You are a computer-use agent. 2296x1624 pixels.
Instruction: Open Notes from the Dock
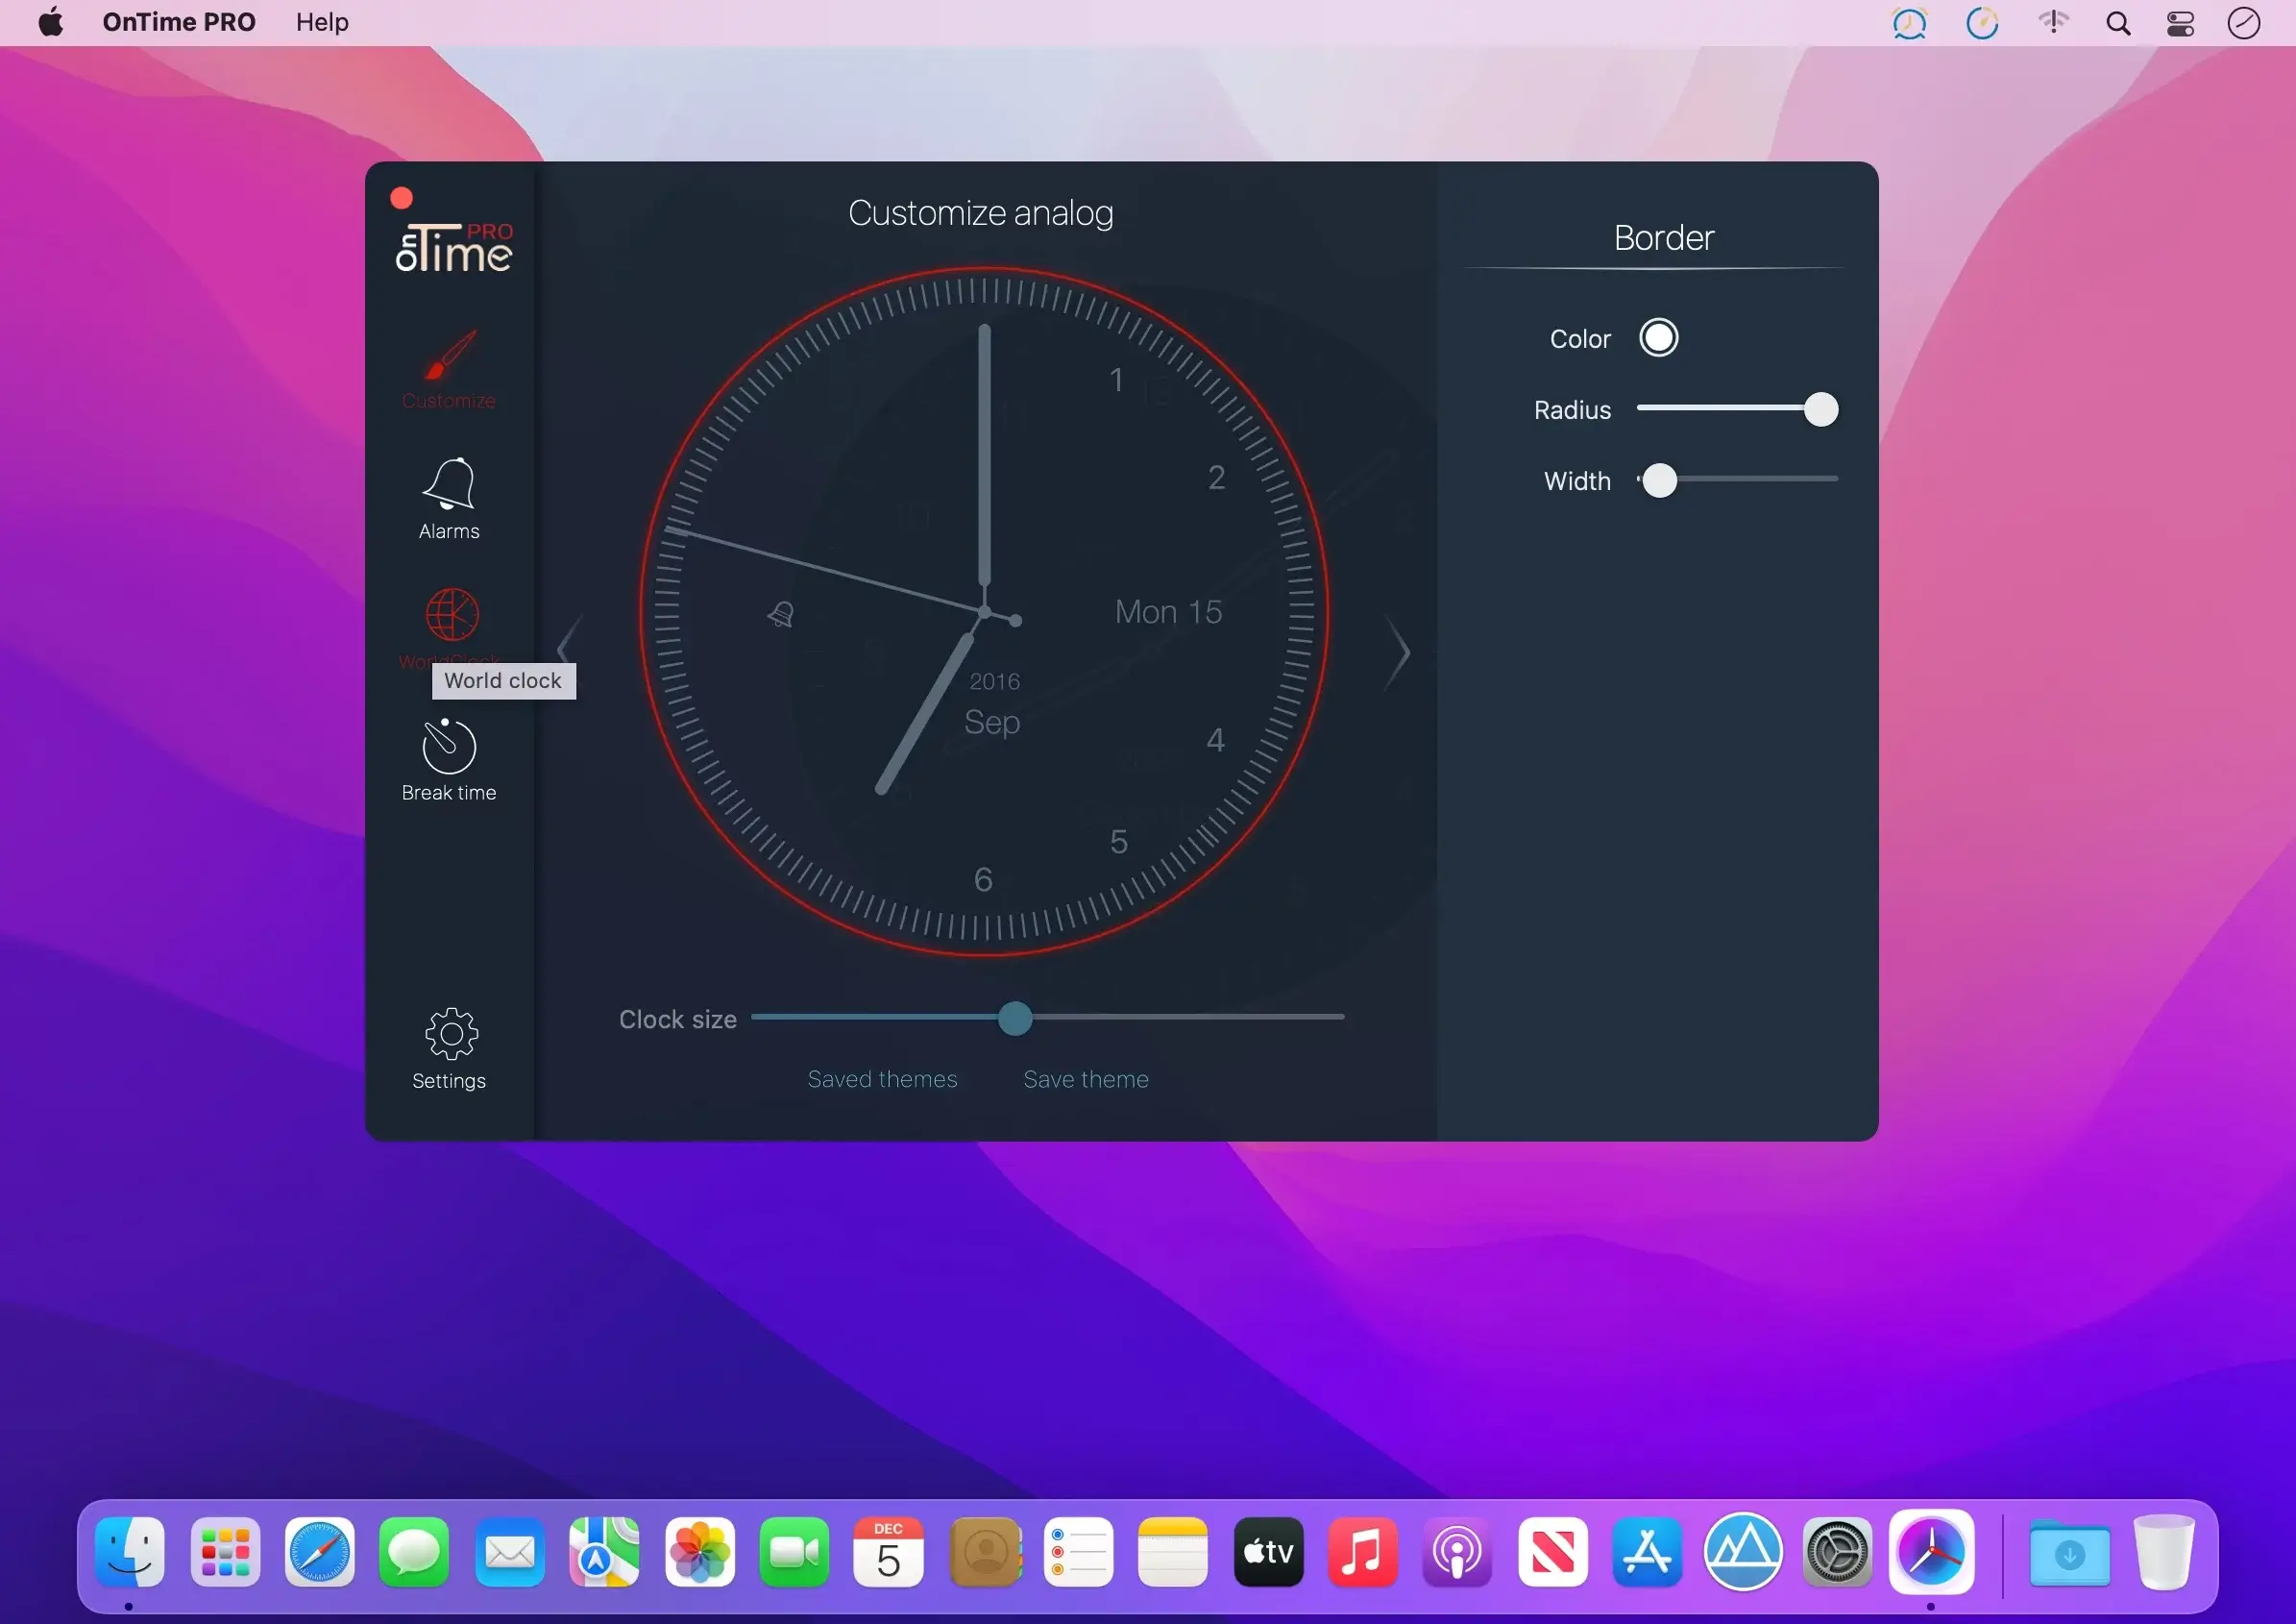[1173, 1552]
